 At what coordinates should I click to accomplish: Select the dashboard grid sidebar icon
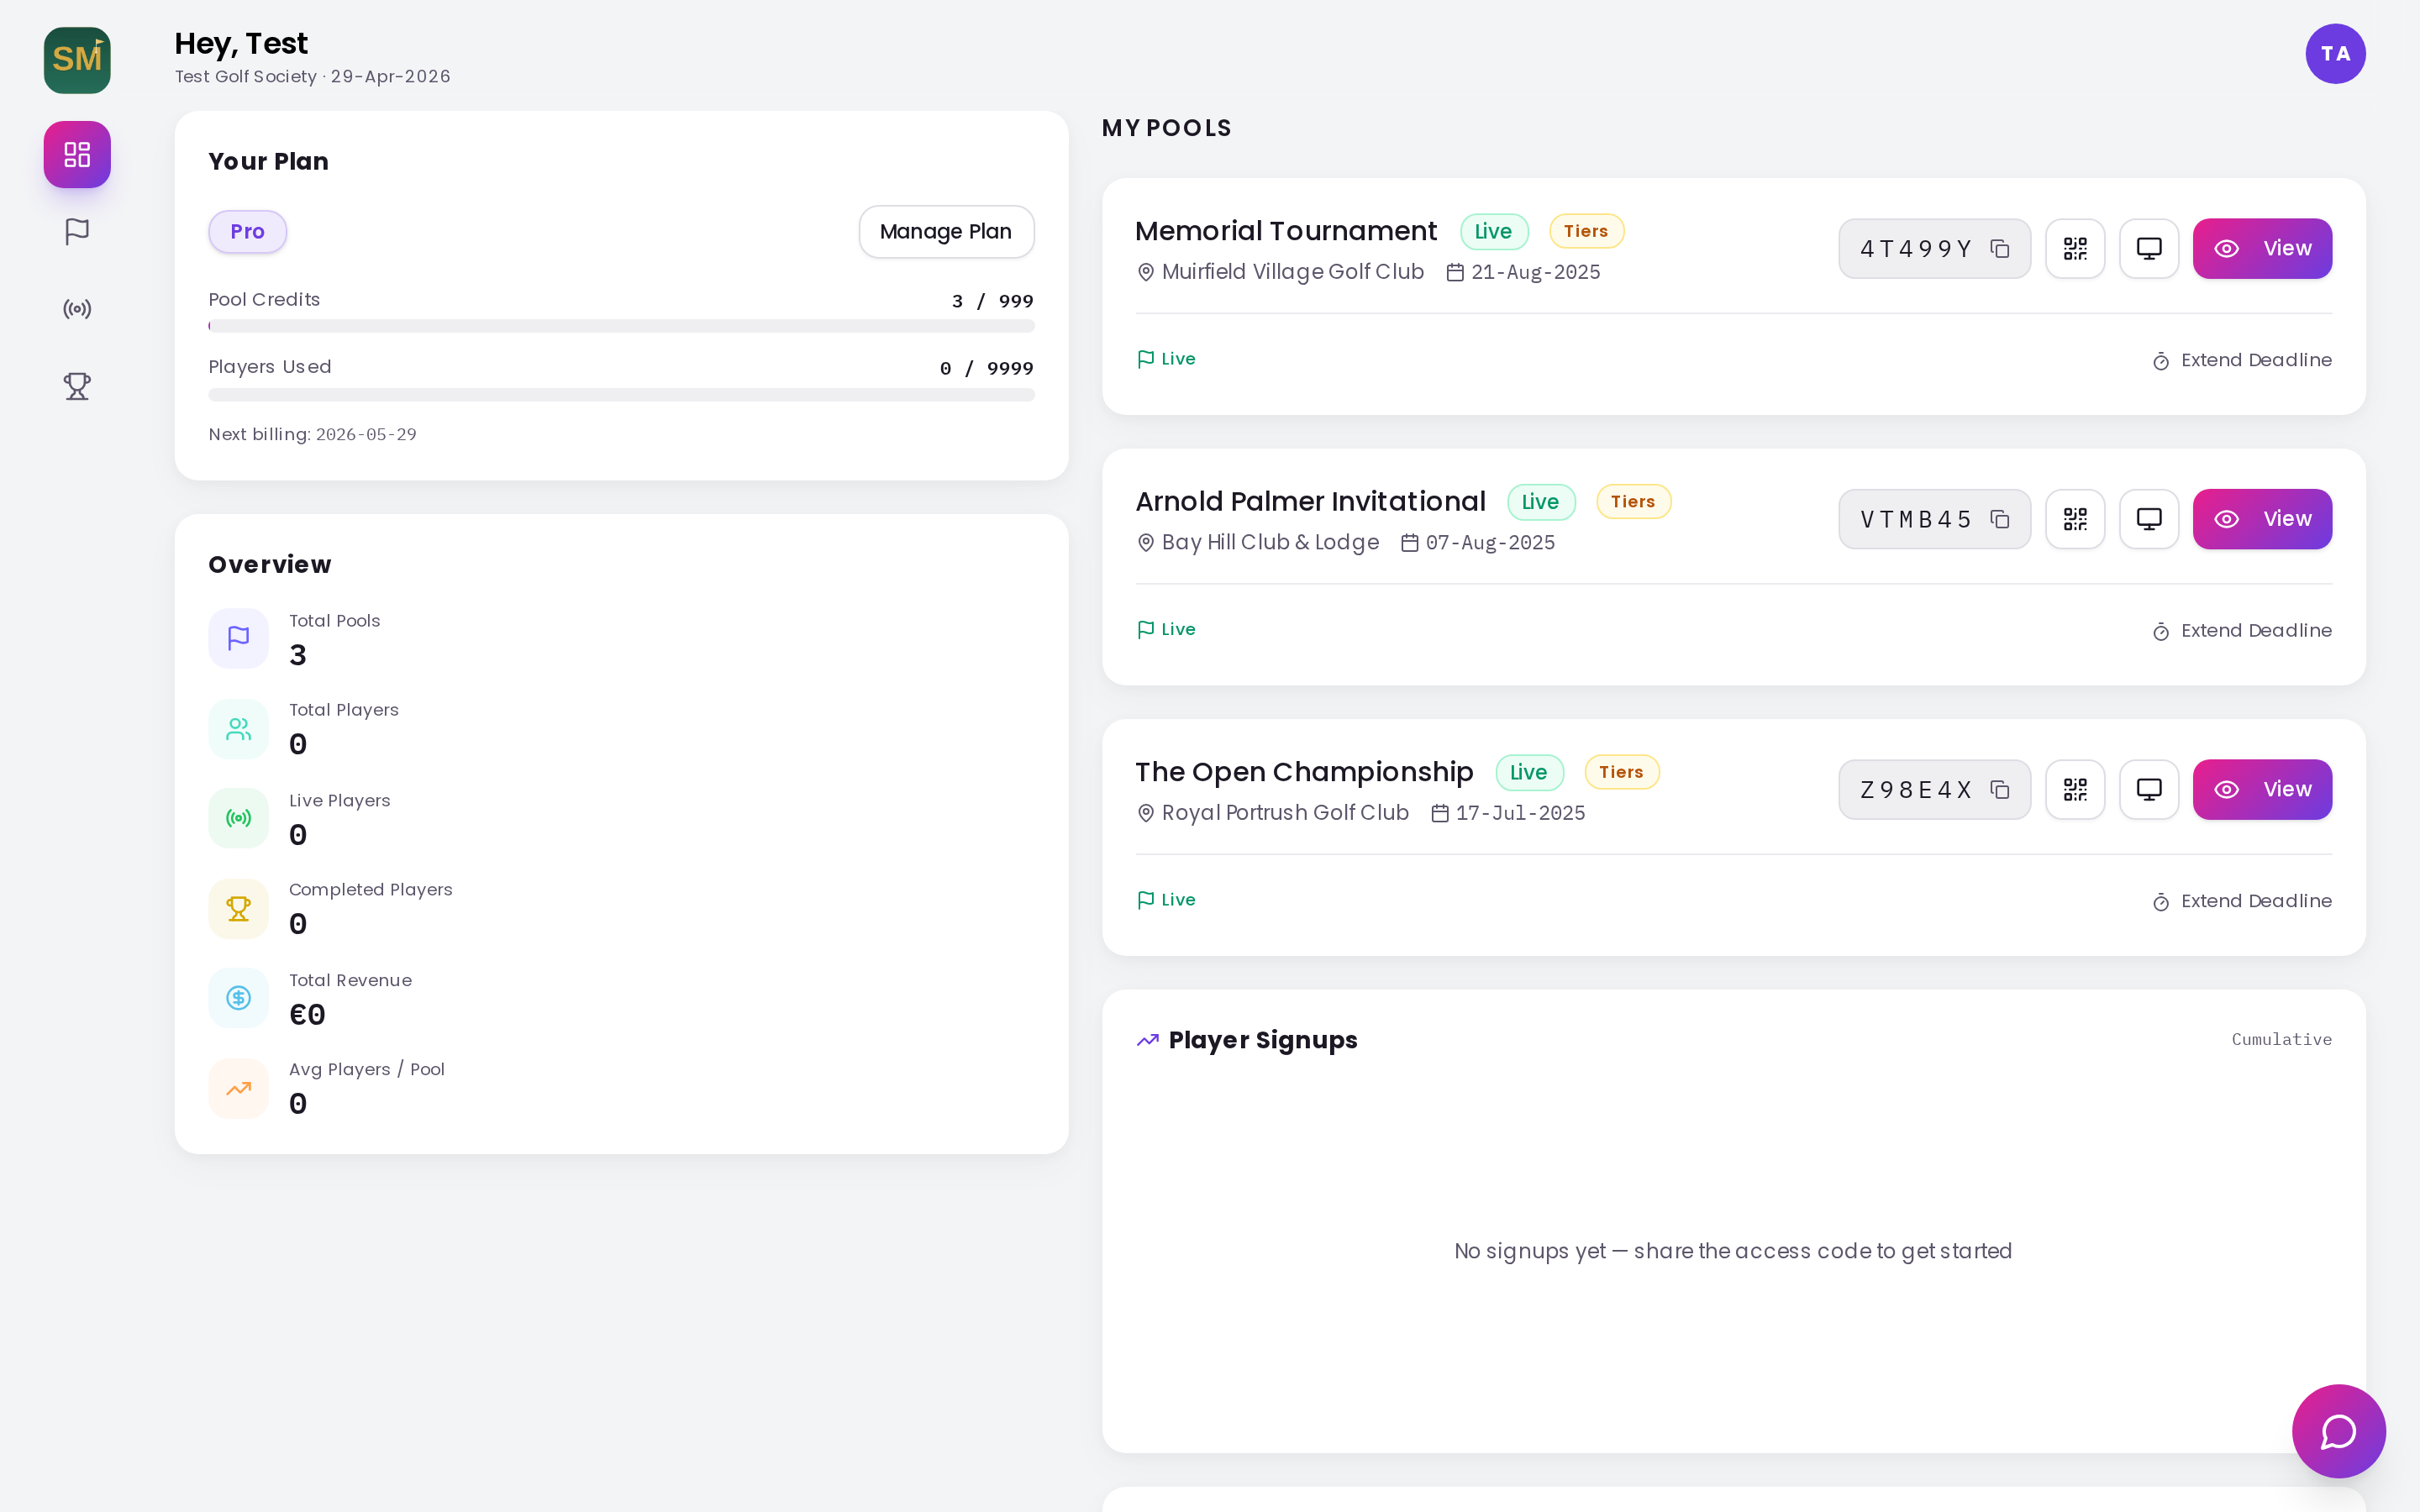(x=77, y=154)
